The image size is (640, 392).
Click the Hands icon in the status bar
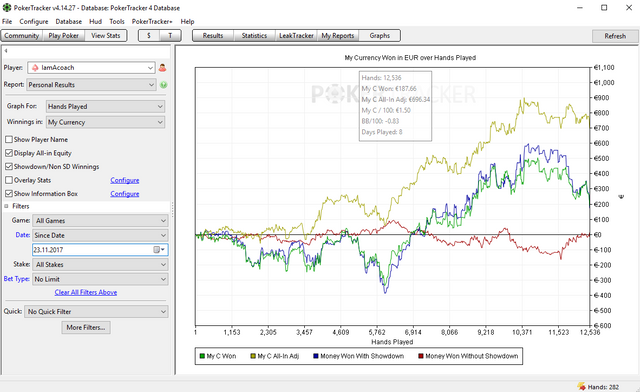[x=581, y=386]
